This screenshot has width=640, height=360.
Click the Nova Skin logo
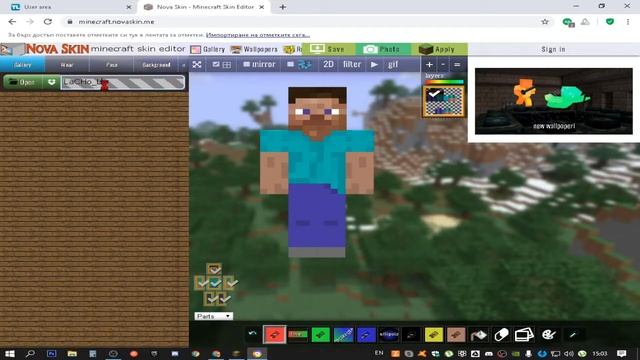point(57,49)
